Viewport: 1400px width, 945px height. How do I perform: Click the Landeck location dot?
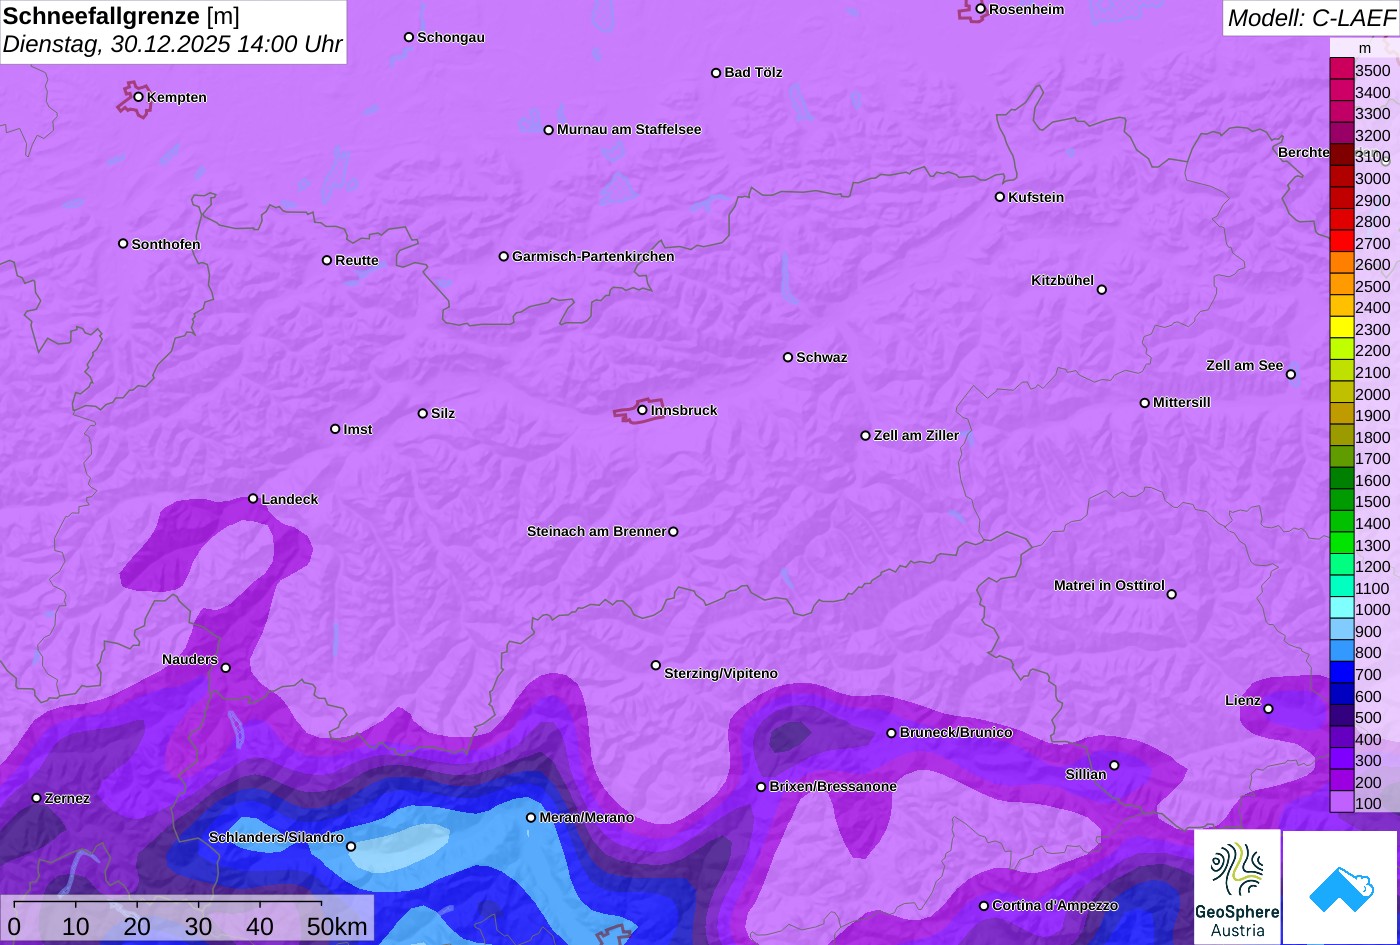click(x=253, y=499)
